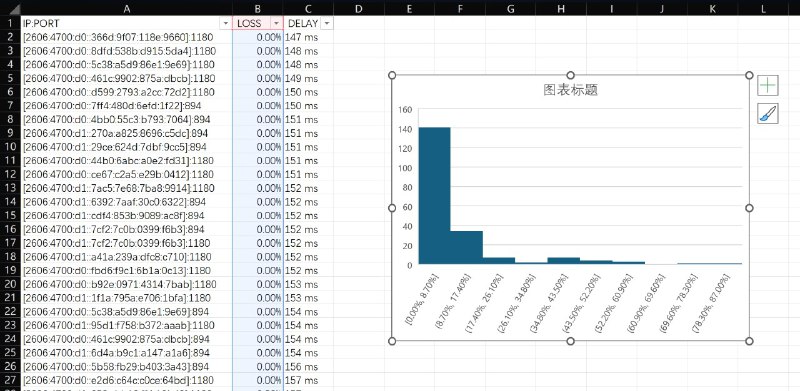Open the IP:PORT column filter dropdown
The image size is (800, 391).
pos(225,23)
